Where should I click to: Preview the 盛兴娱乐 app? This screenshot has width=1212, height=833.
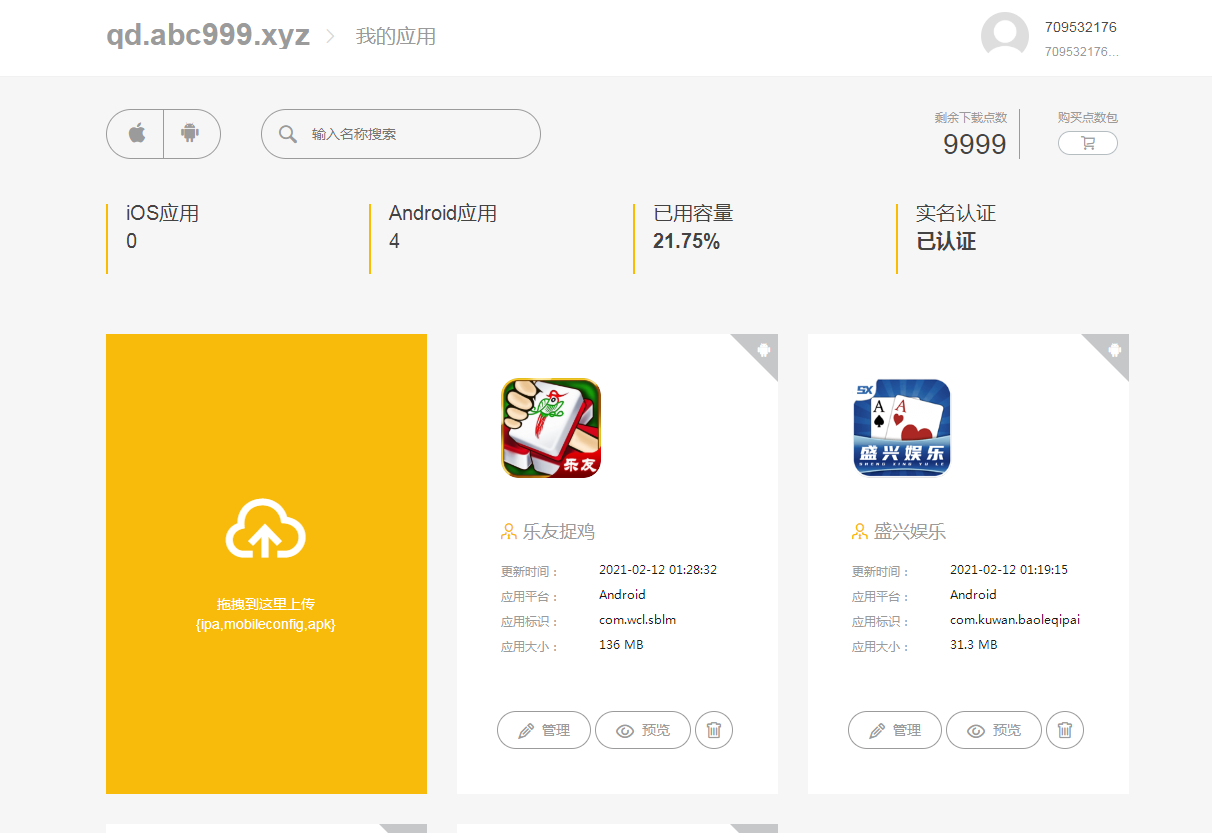point(994,730)
